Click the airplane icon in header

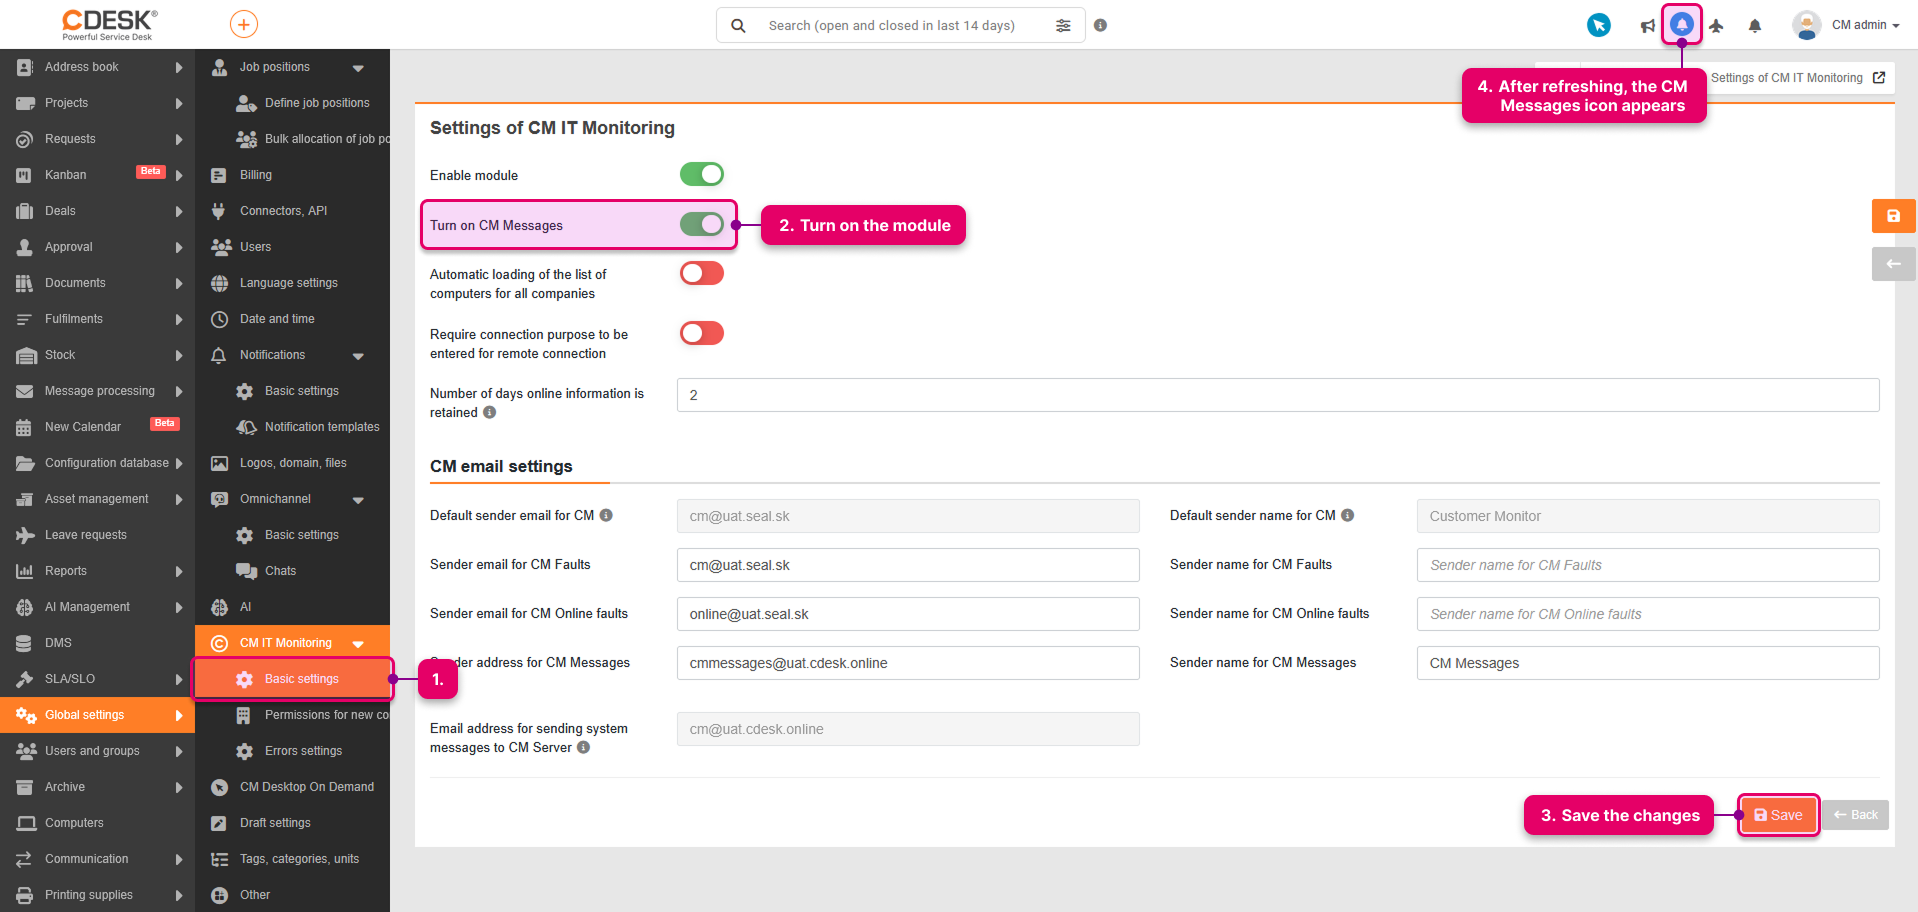[x=1716, y=26]
